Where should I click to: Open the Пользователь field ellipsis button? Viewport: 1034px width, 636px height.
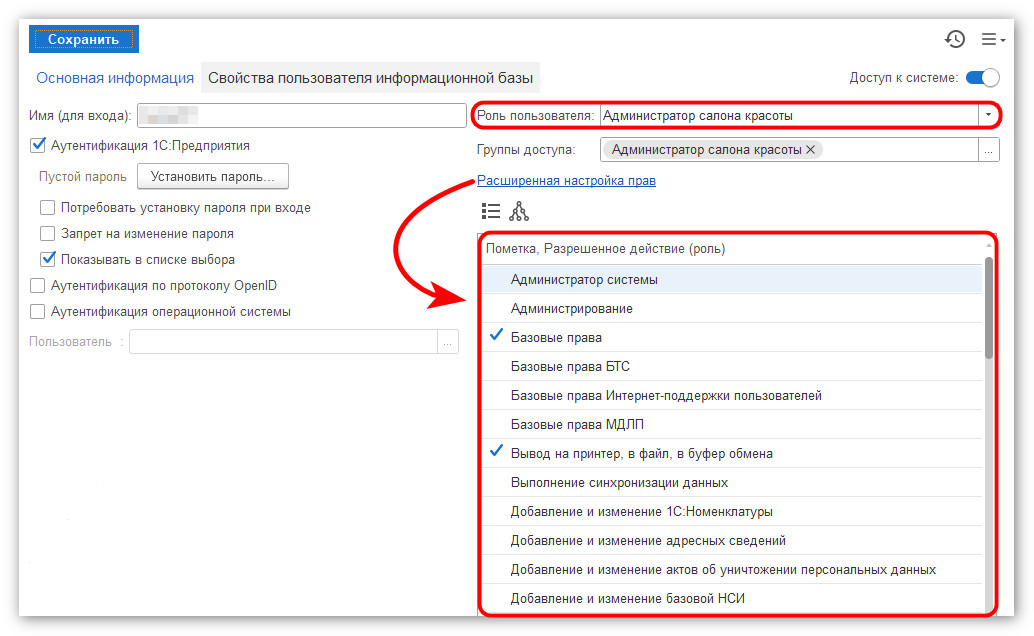448,342
